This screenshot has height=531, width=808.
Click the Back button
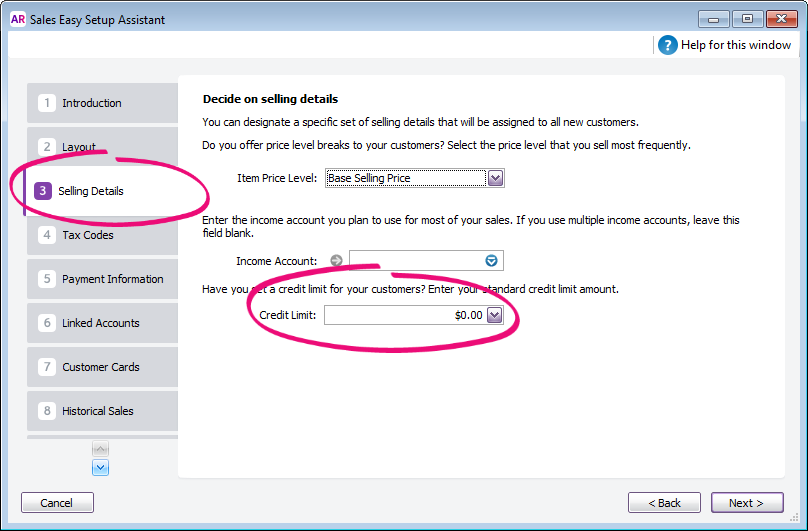point(663,503)
